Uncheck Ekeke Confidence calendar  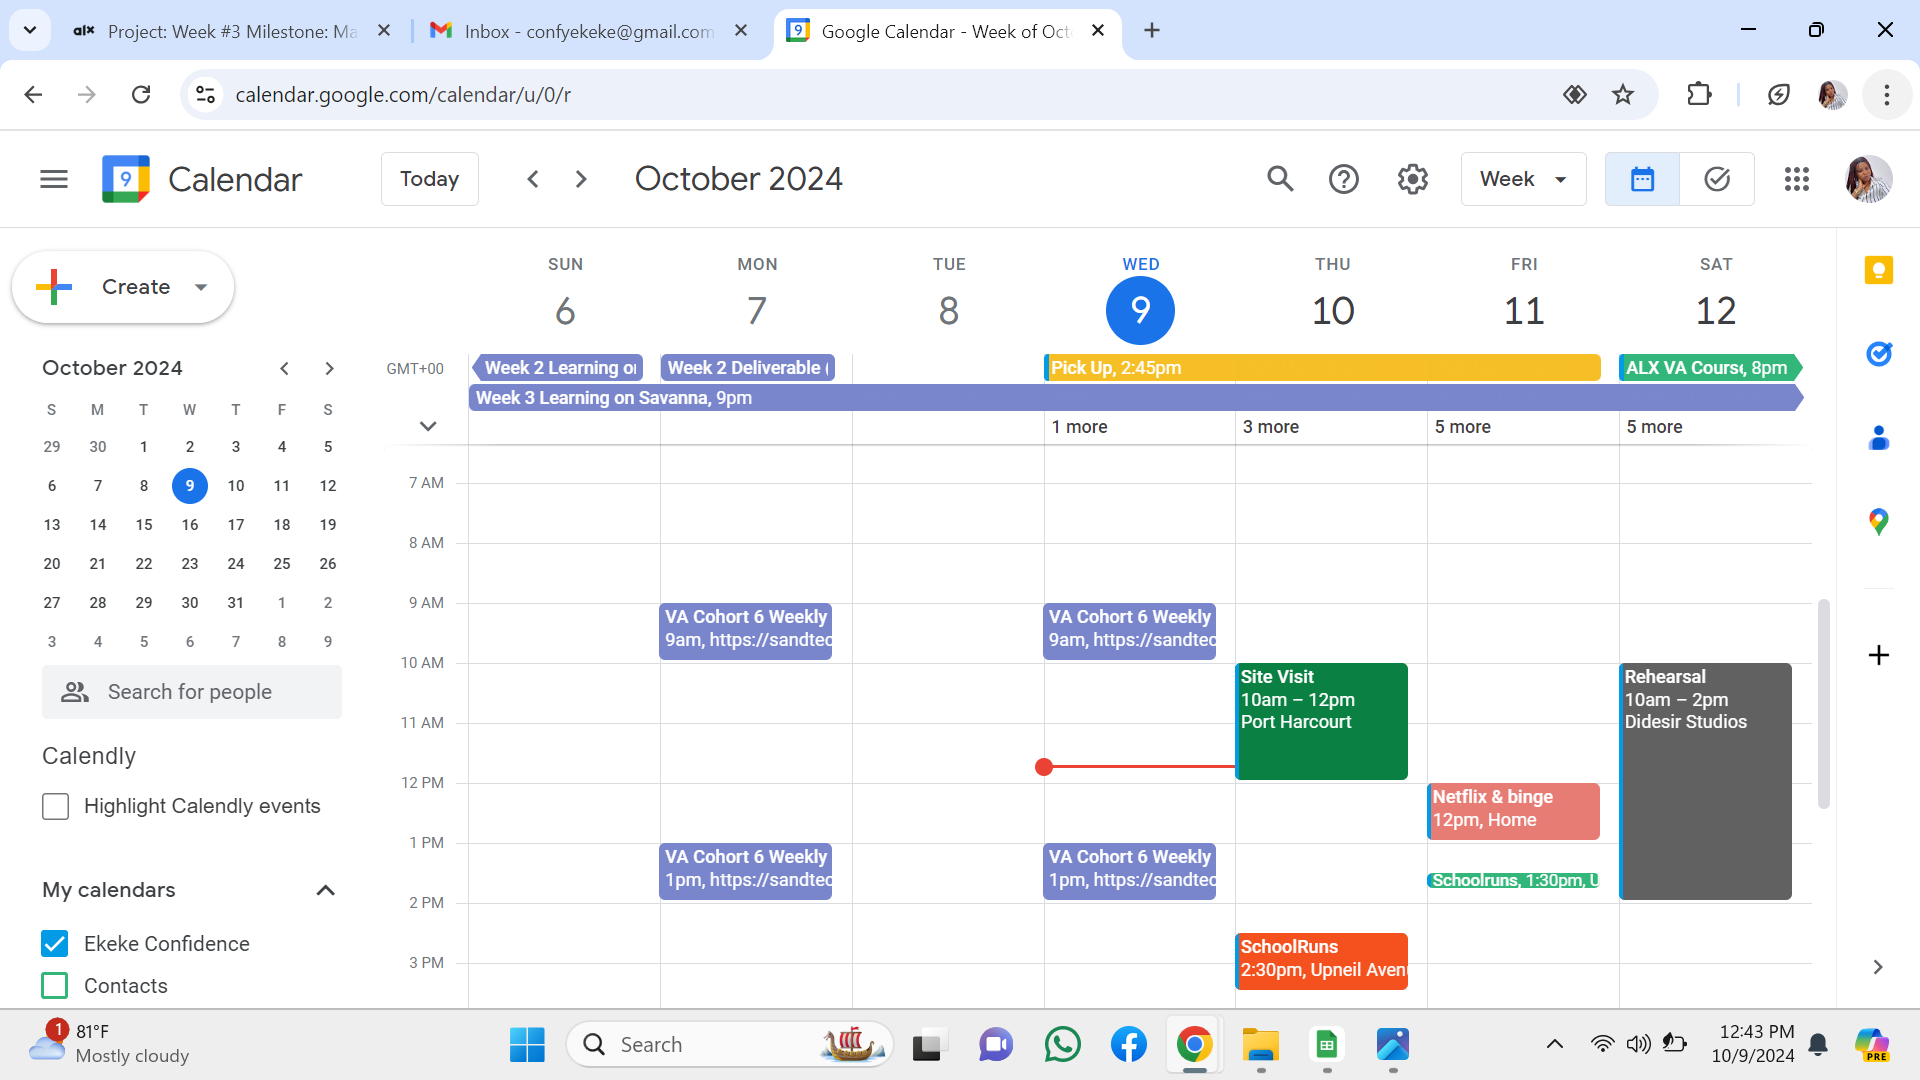tap(55, 944)
